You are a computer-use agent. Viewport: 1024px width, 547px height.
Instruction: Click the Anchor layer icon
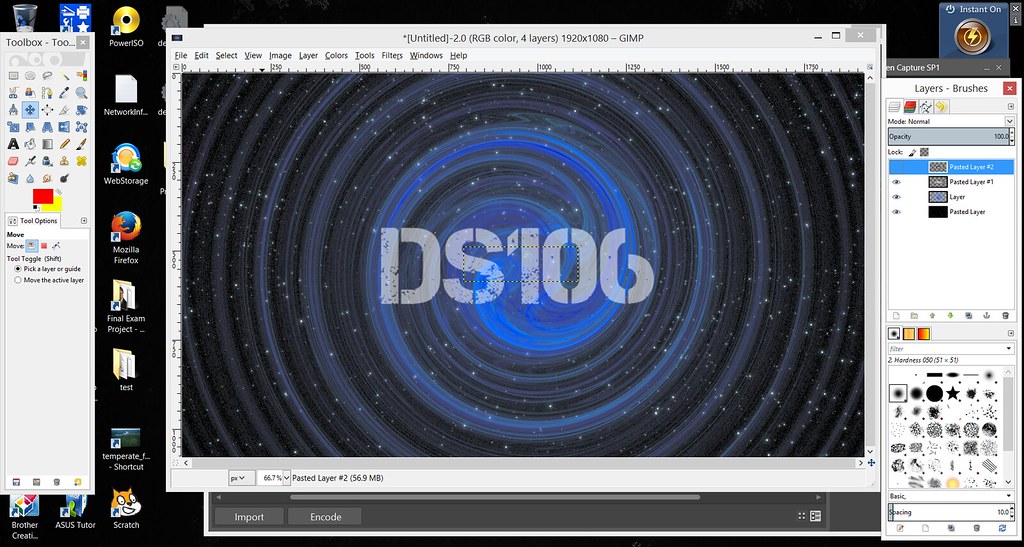point(986,315)
